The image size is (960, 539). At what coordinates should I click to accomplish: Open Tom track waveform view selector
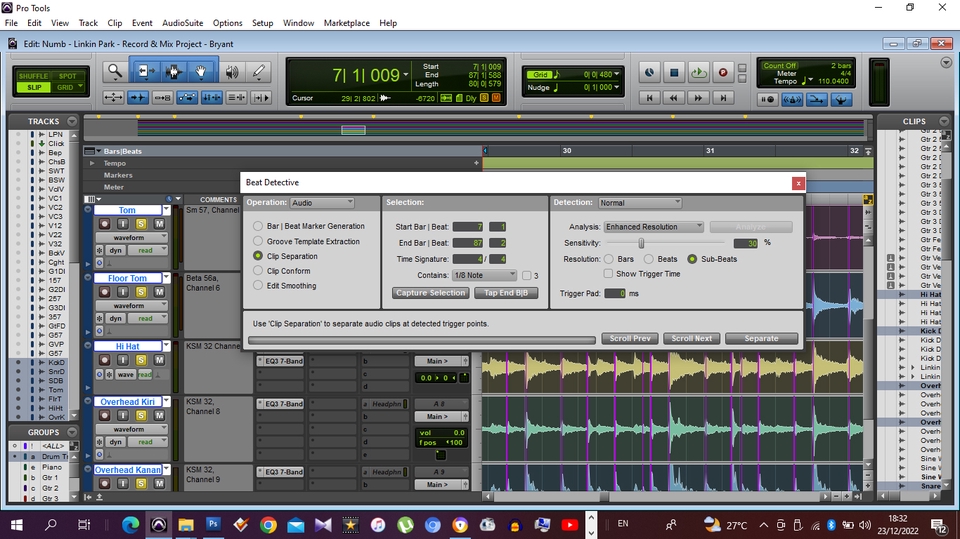[x=131, y=237]
